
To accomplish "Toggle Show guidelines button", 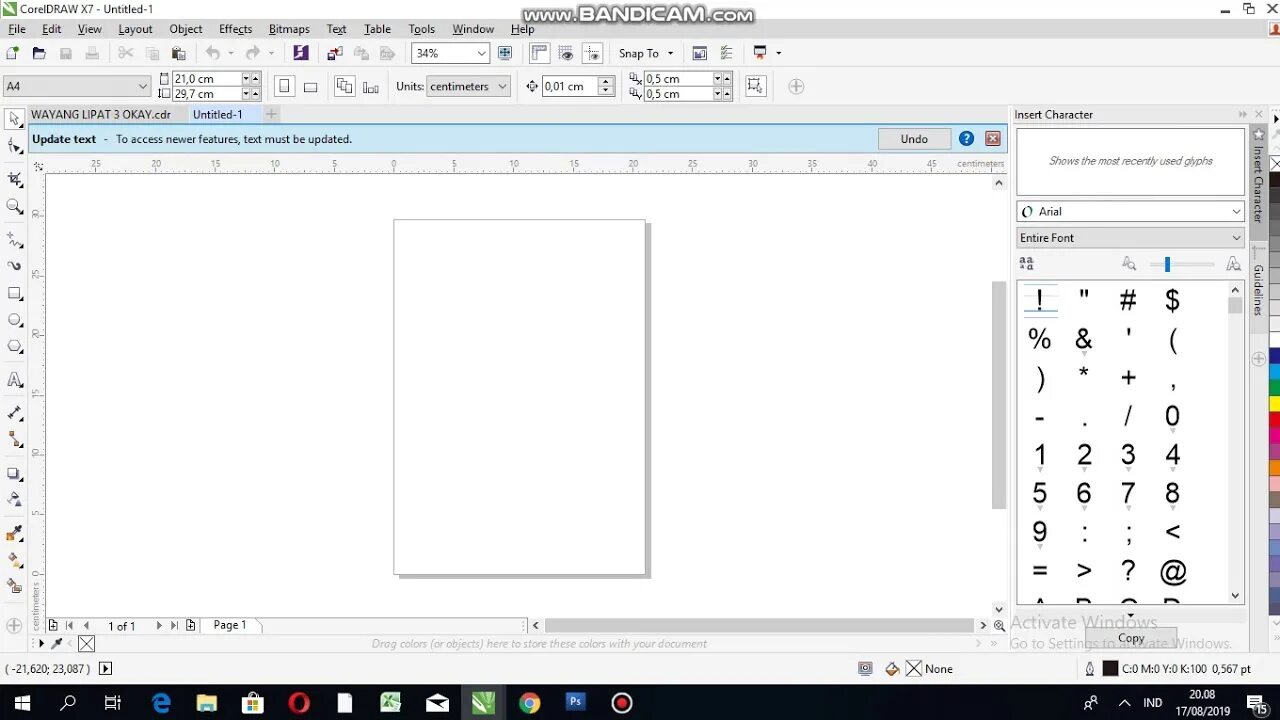I will (x=592, y=53).
